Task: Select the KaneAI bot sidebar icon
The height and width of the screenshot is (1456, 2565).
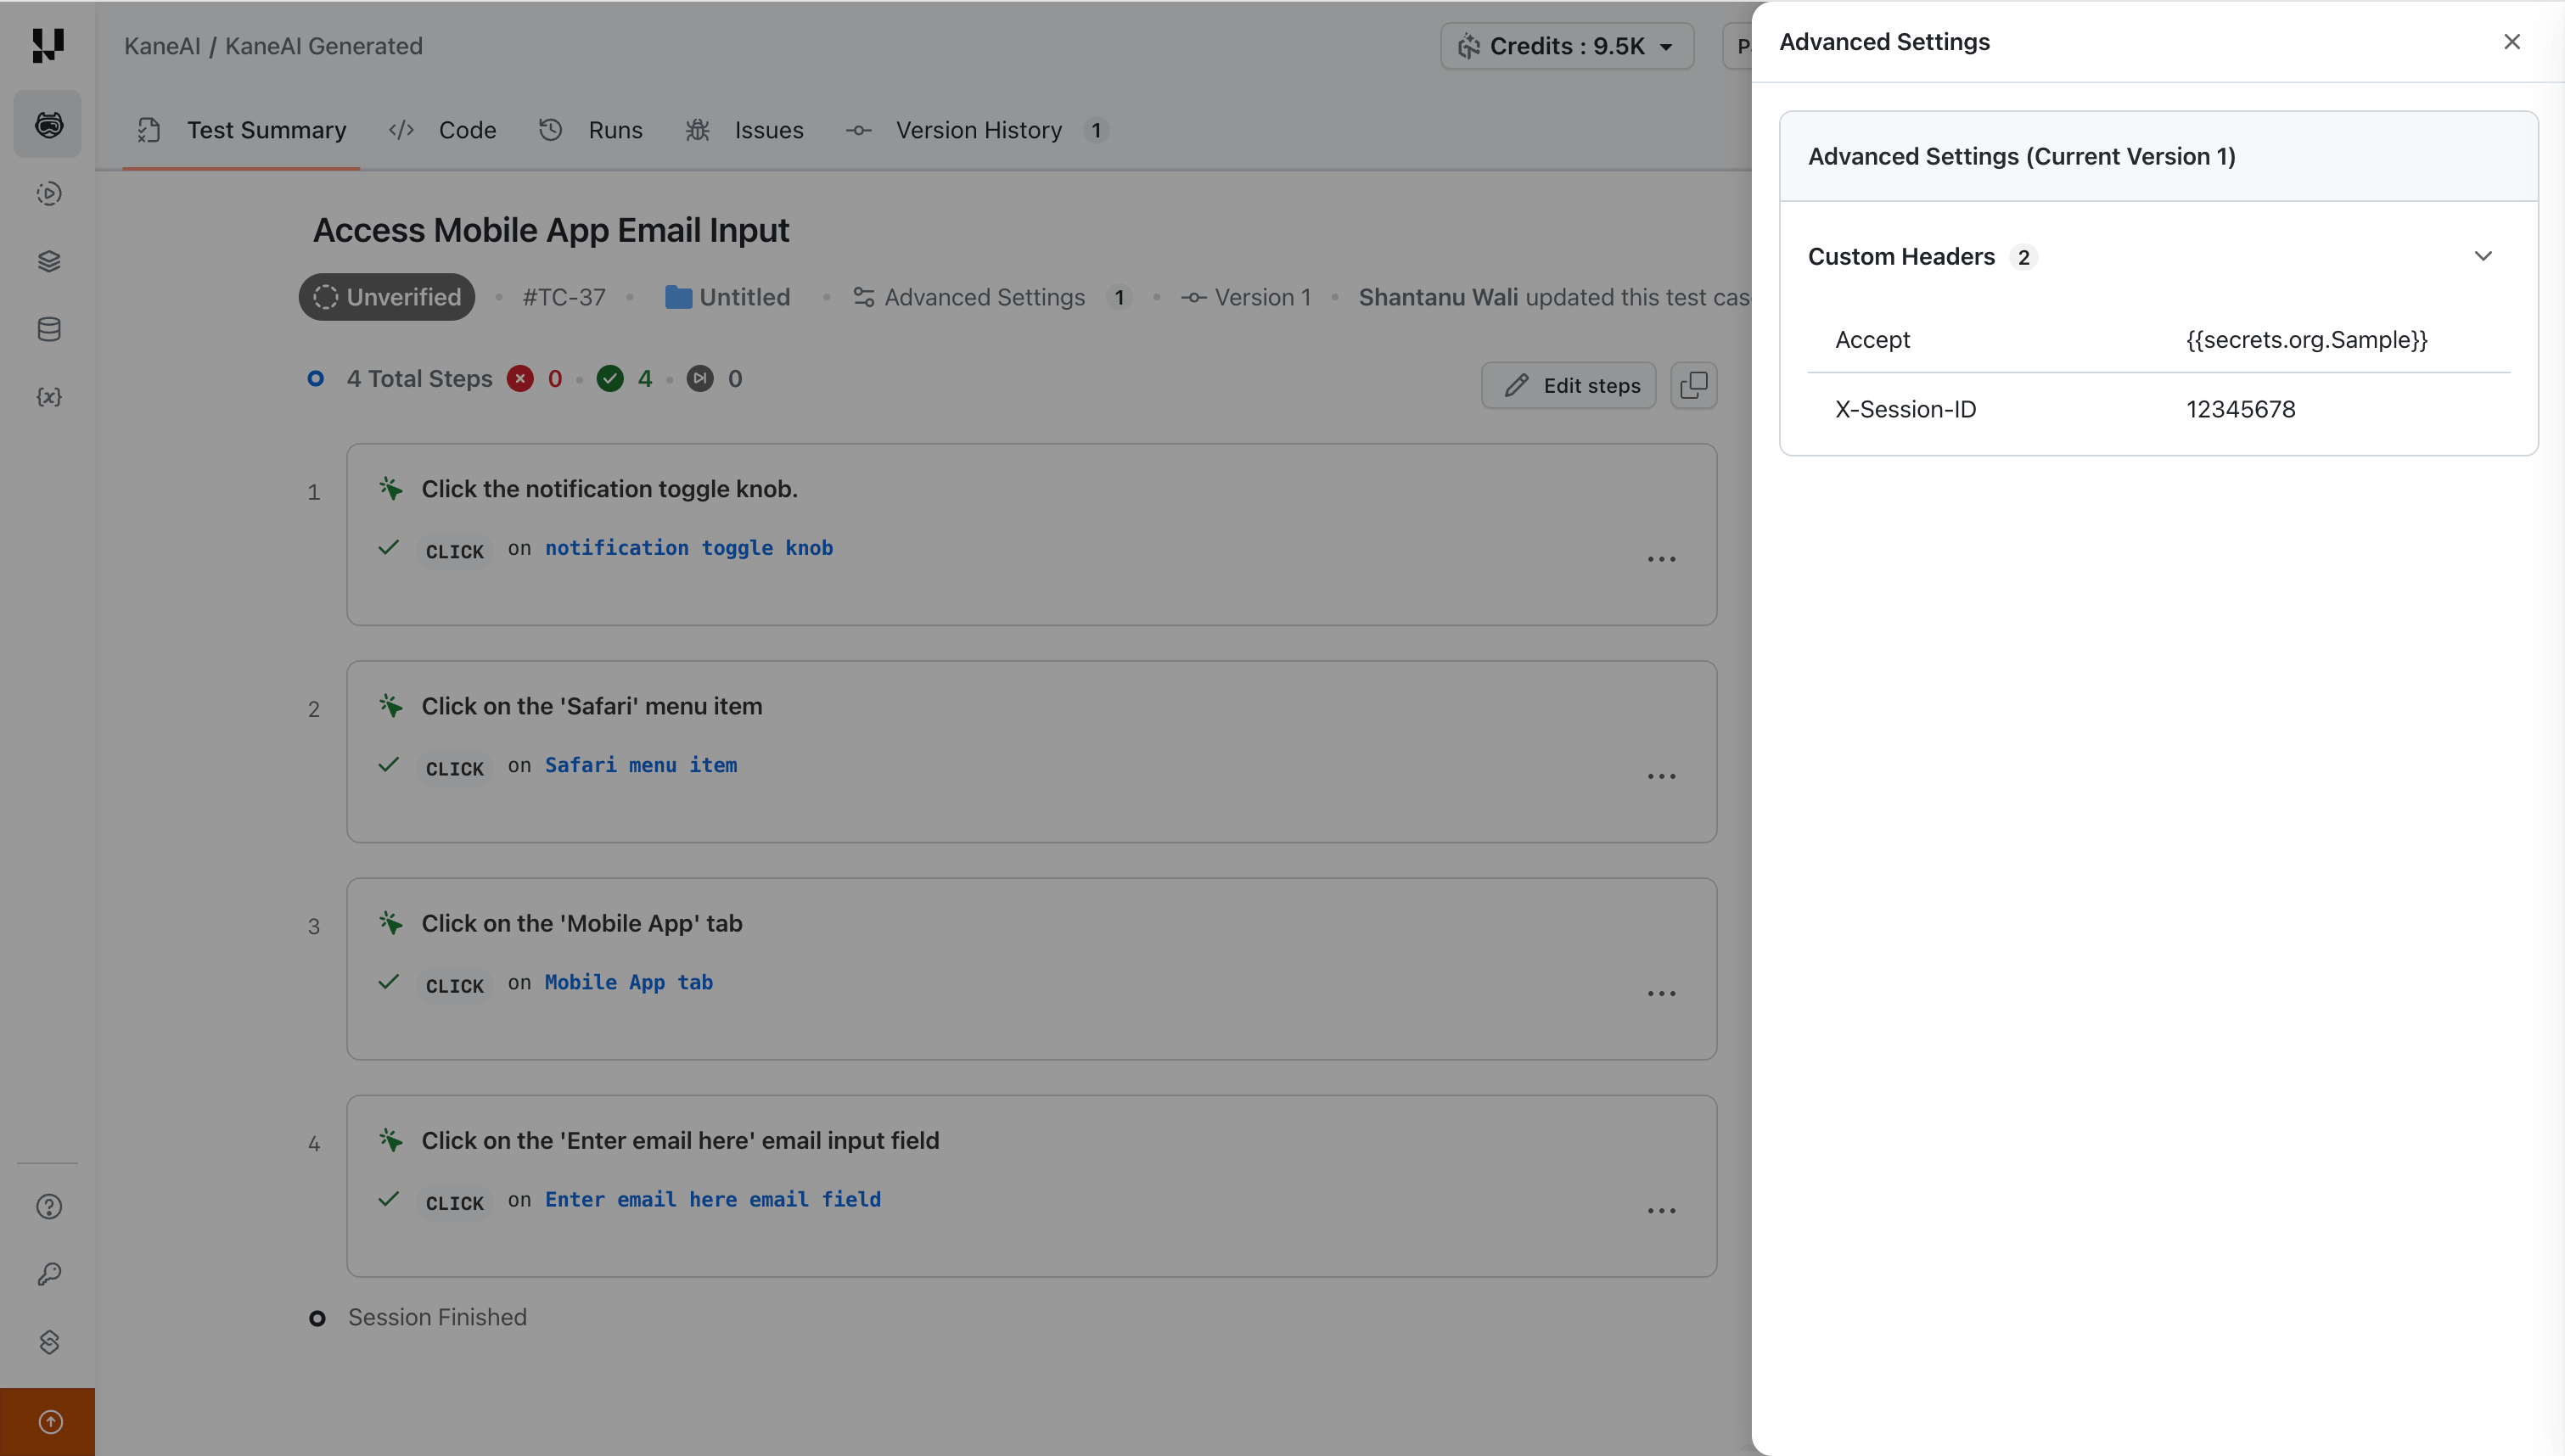Action: [48, 125]
